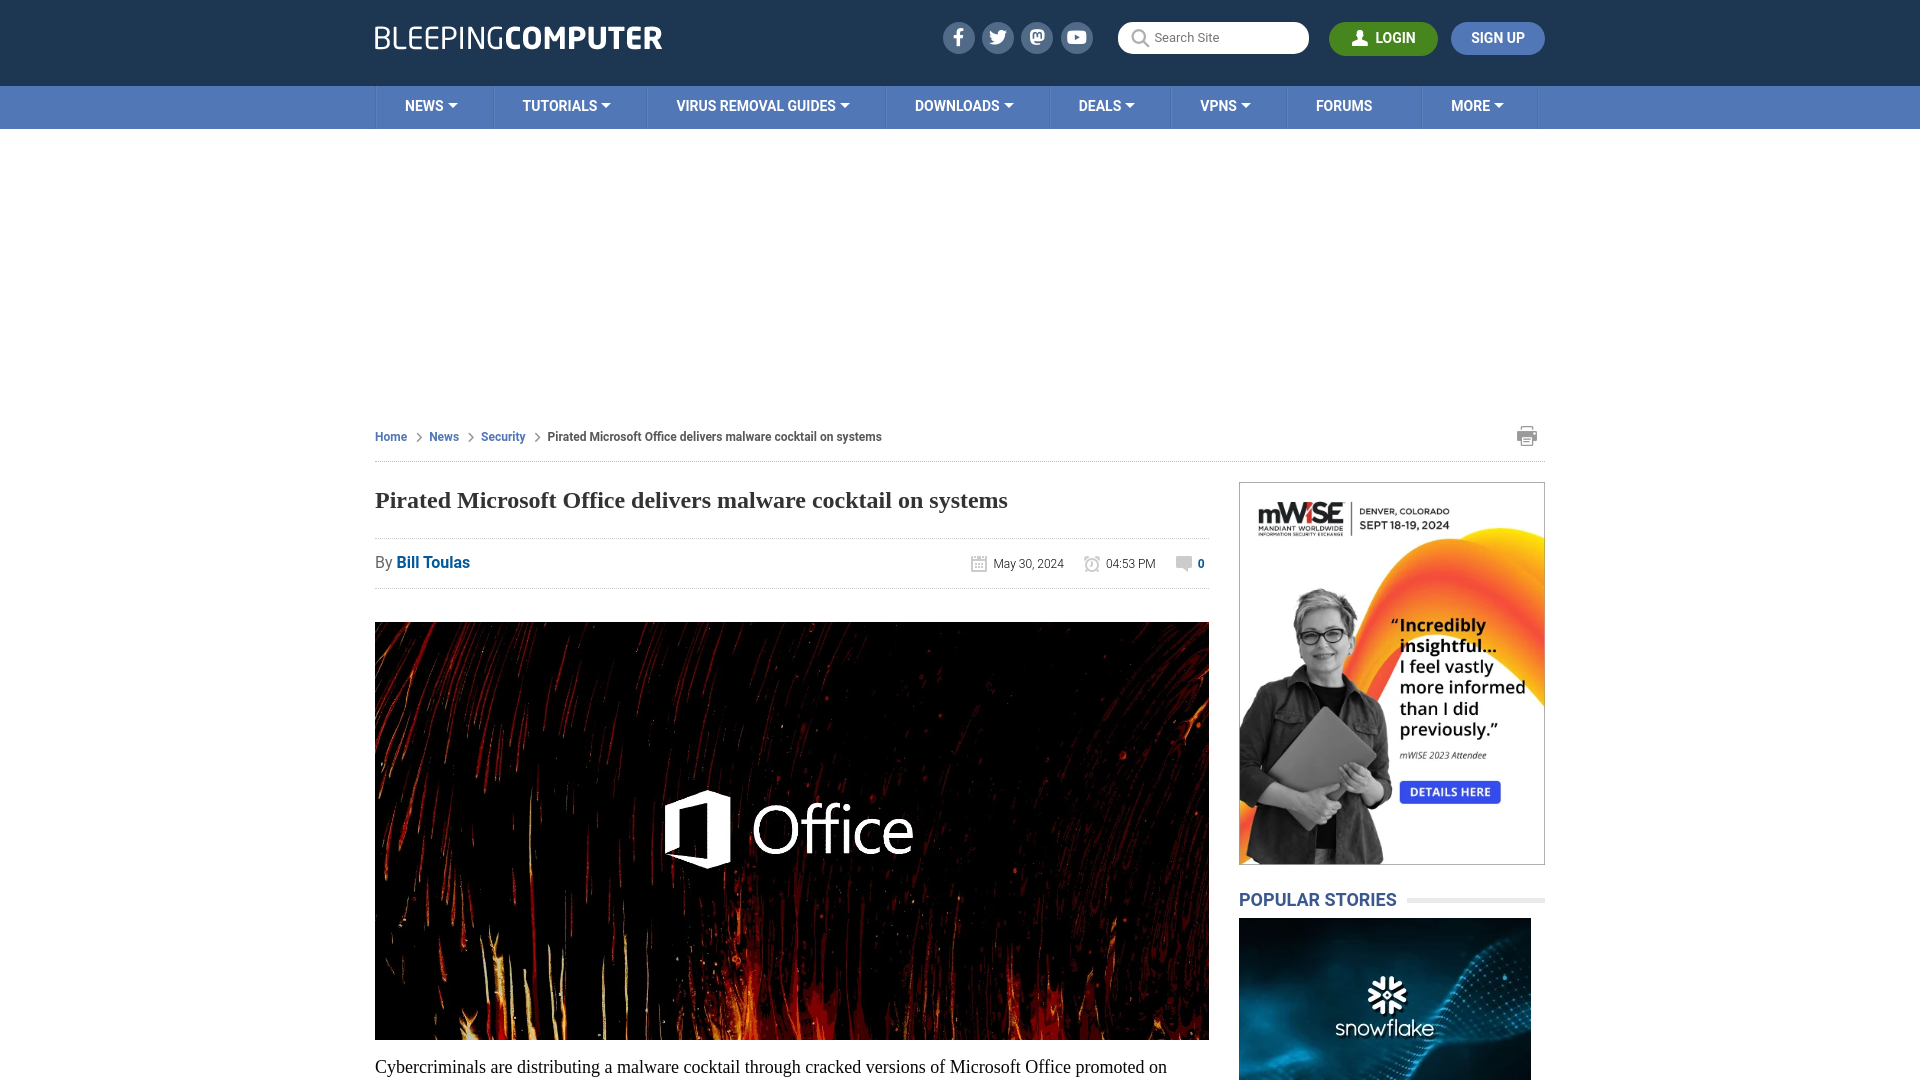The image size is (1920, 1080).
Task: Click the BleepingComputer Twitter icon
Action: (x=997, y=37)
